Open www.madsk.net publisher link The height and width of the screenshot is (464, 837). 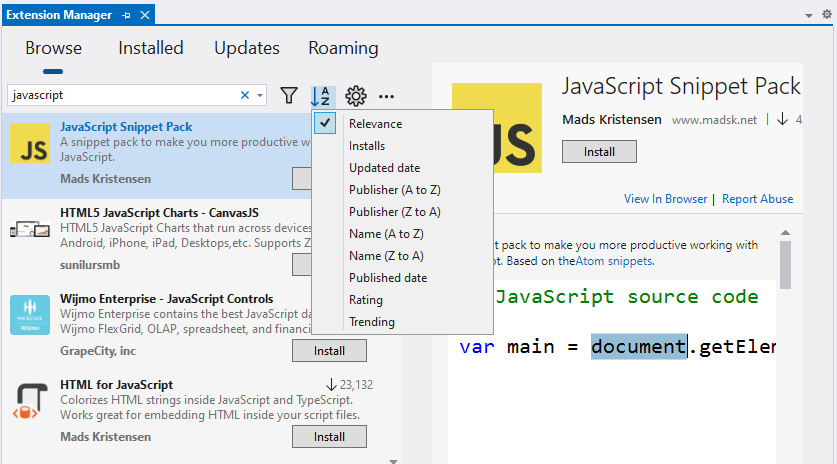pos(714,120)
